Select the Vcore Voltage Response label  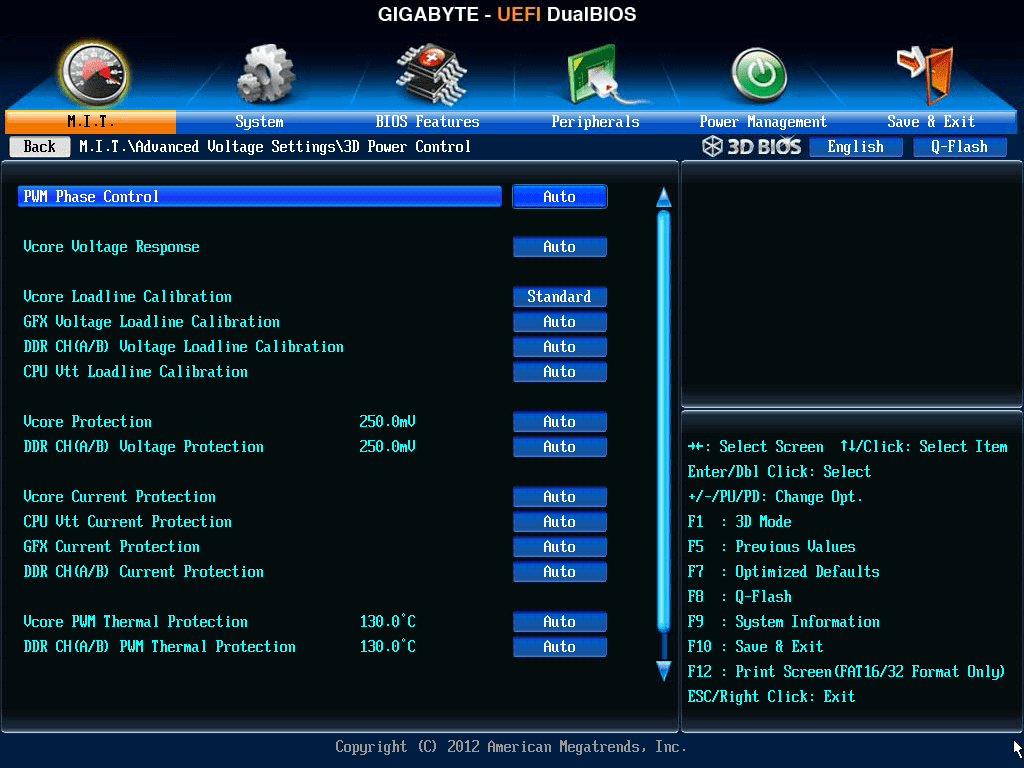point(111,247)
